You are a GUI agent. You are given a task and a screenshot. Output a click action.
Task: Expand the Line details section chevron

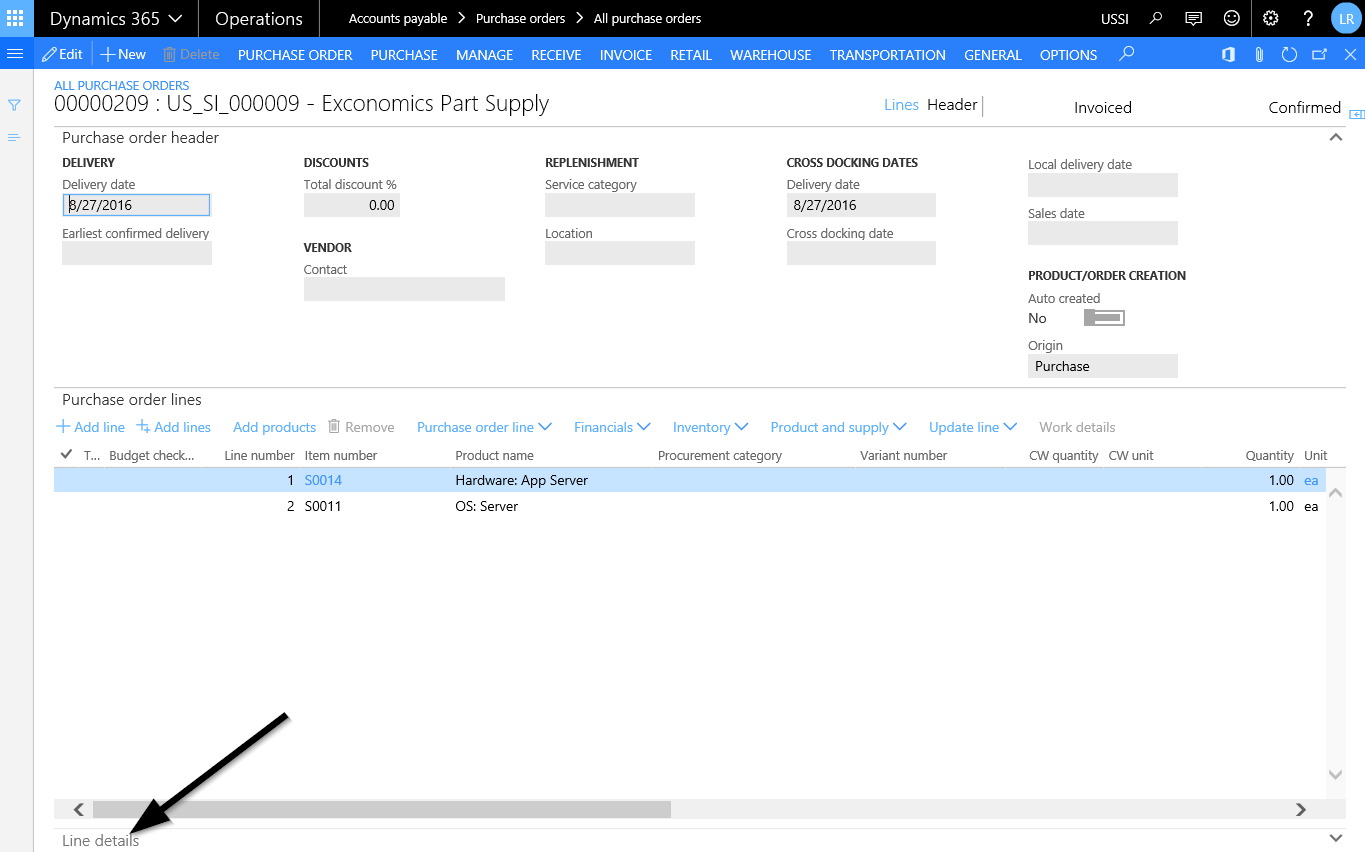(x=1335, y=838)
